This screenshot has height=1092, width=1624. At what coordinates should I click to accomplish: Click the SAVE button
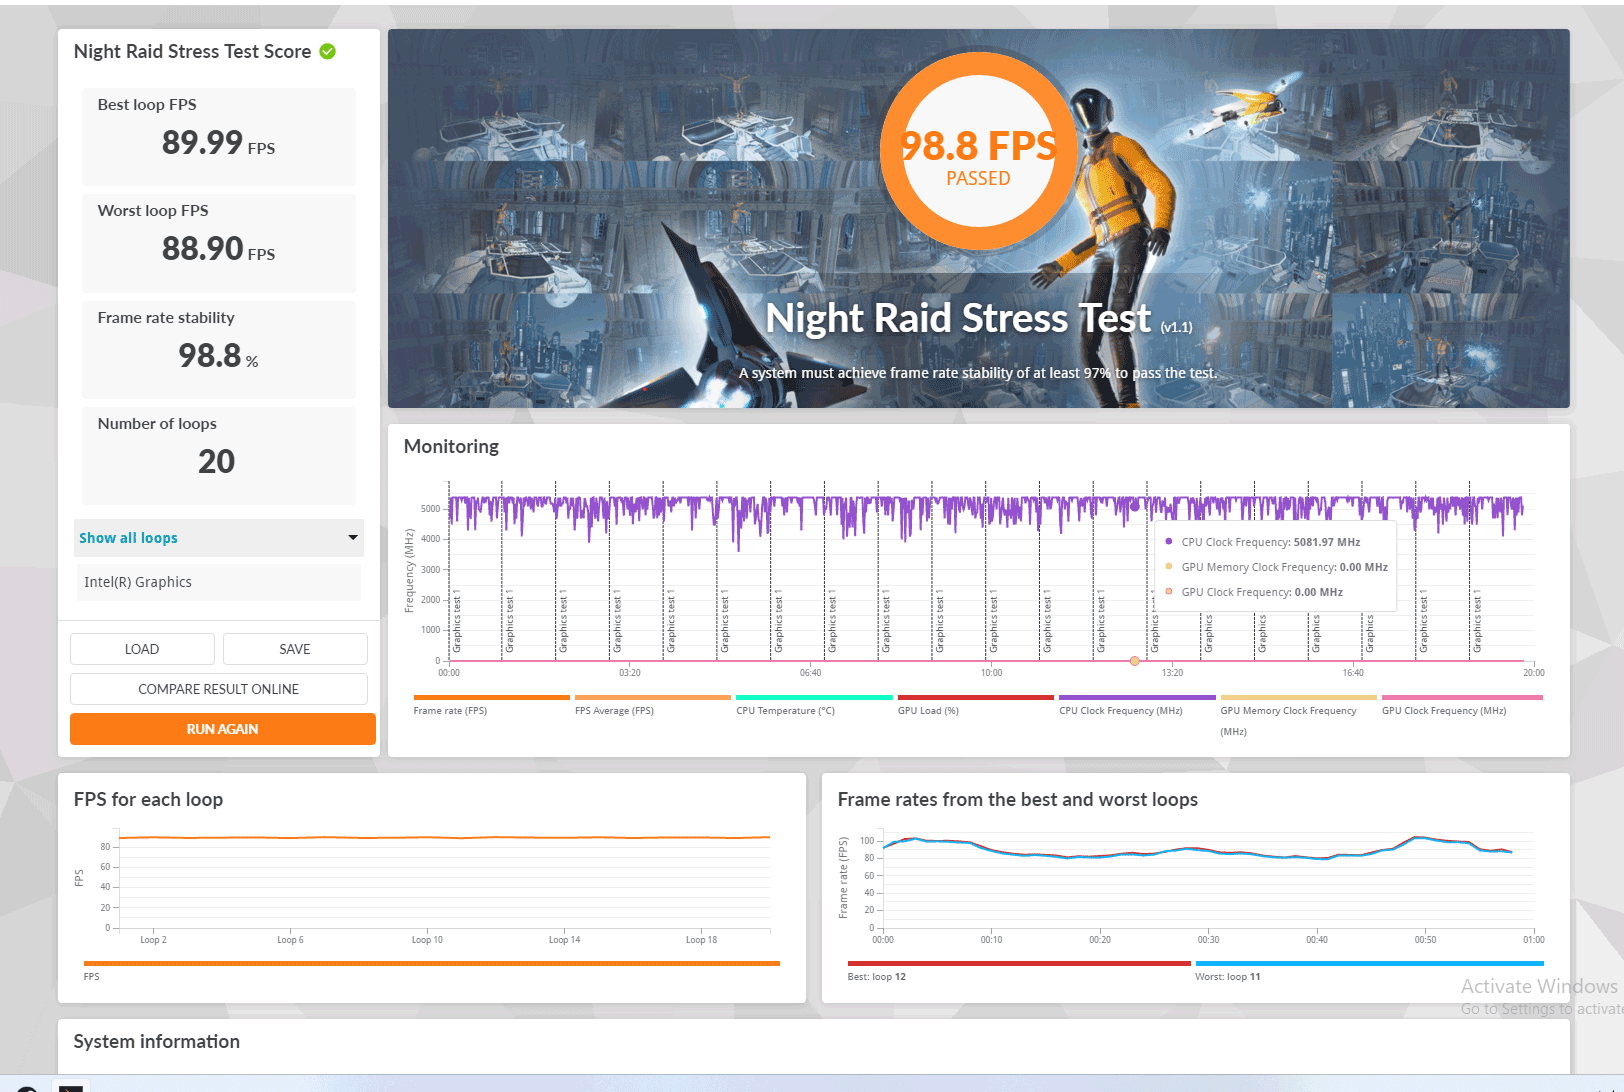click(295, 649)
